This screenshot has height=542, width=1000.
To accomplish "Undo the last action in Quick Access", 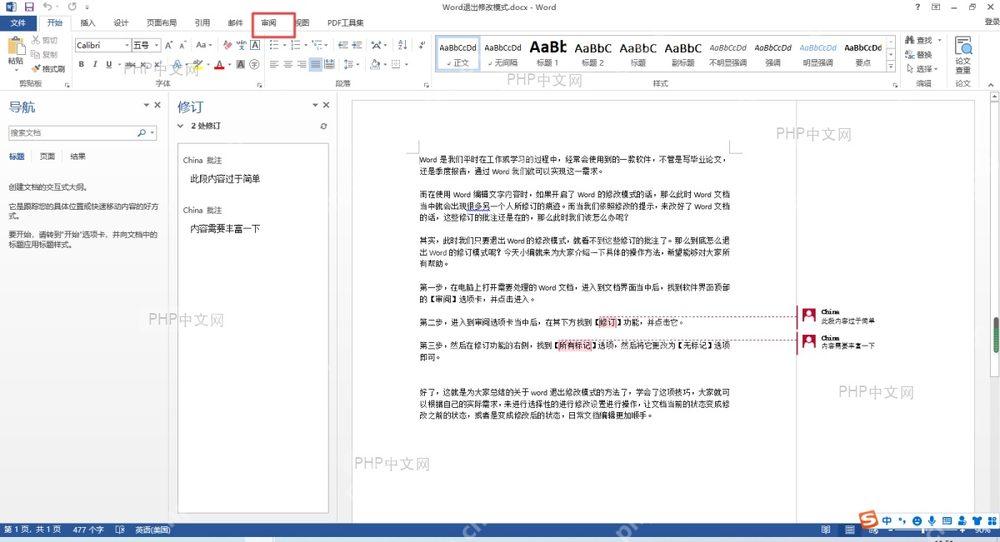I will click(x=48, y=7).
